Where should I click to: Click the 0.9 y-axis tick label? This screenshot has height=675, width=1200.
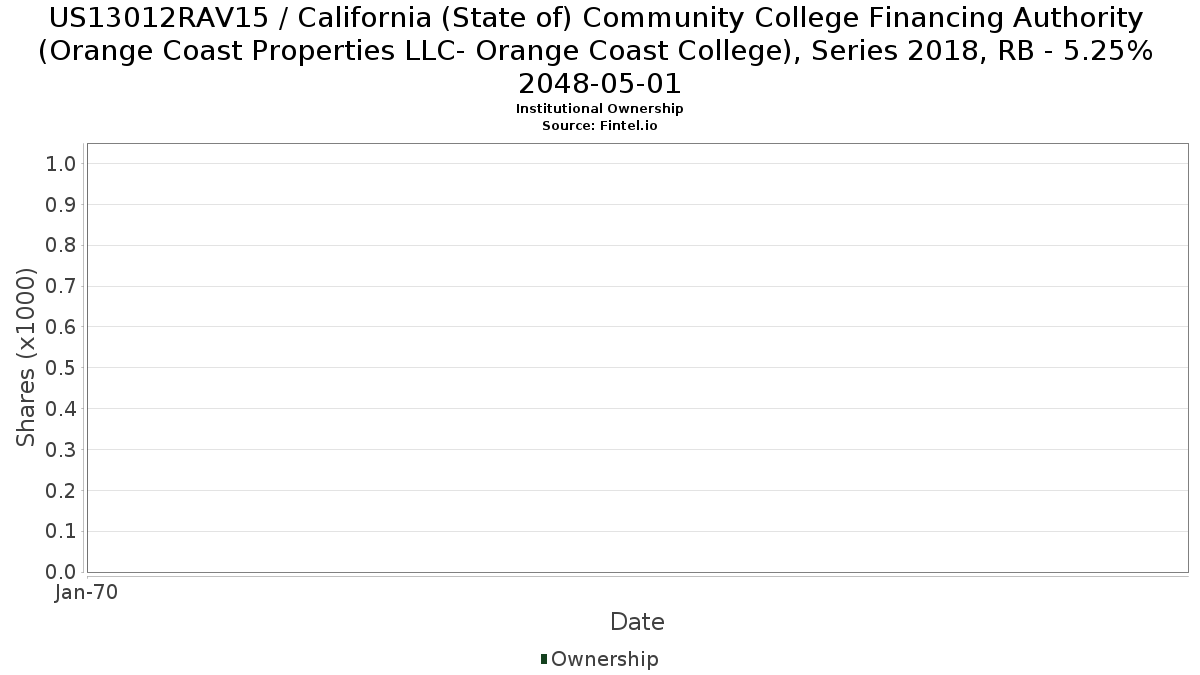[61, 205]
